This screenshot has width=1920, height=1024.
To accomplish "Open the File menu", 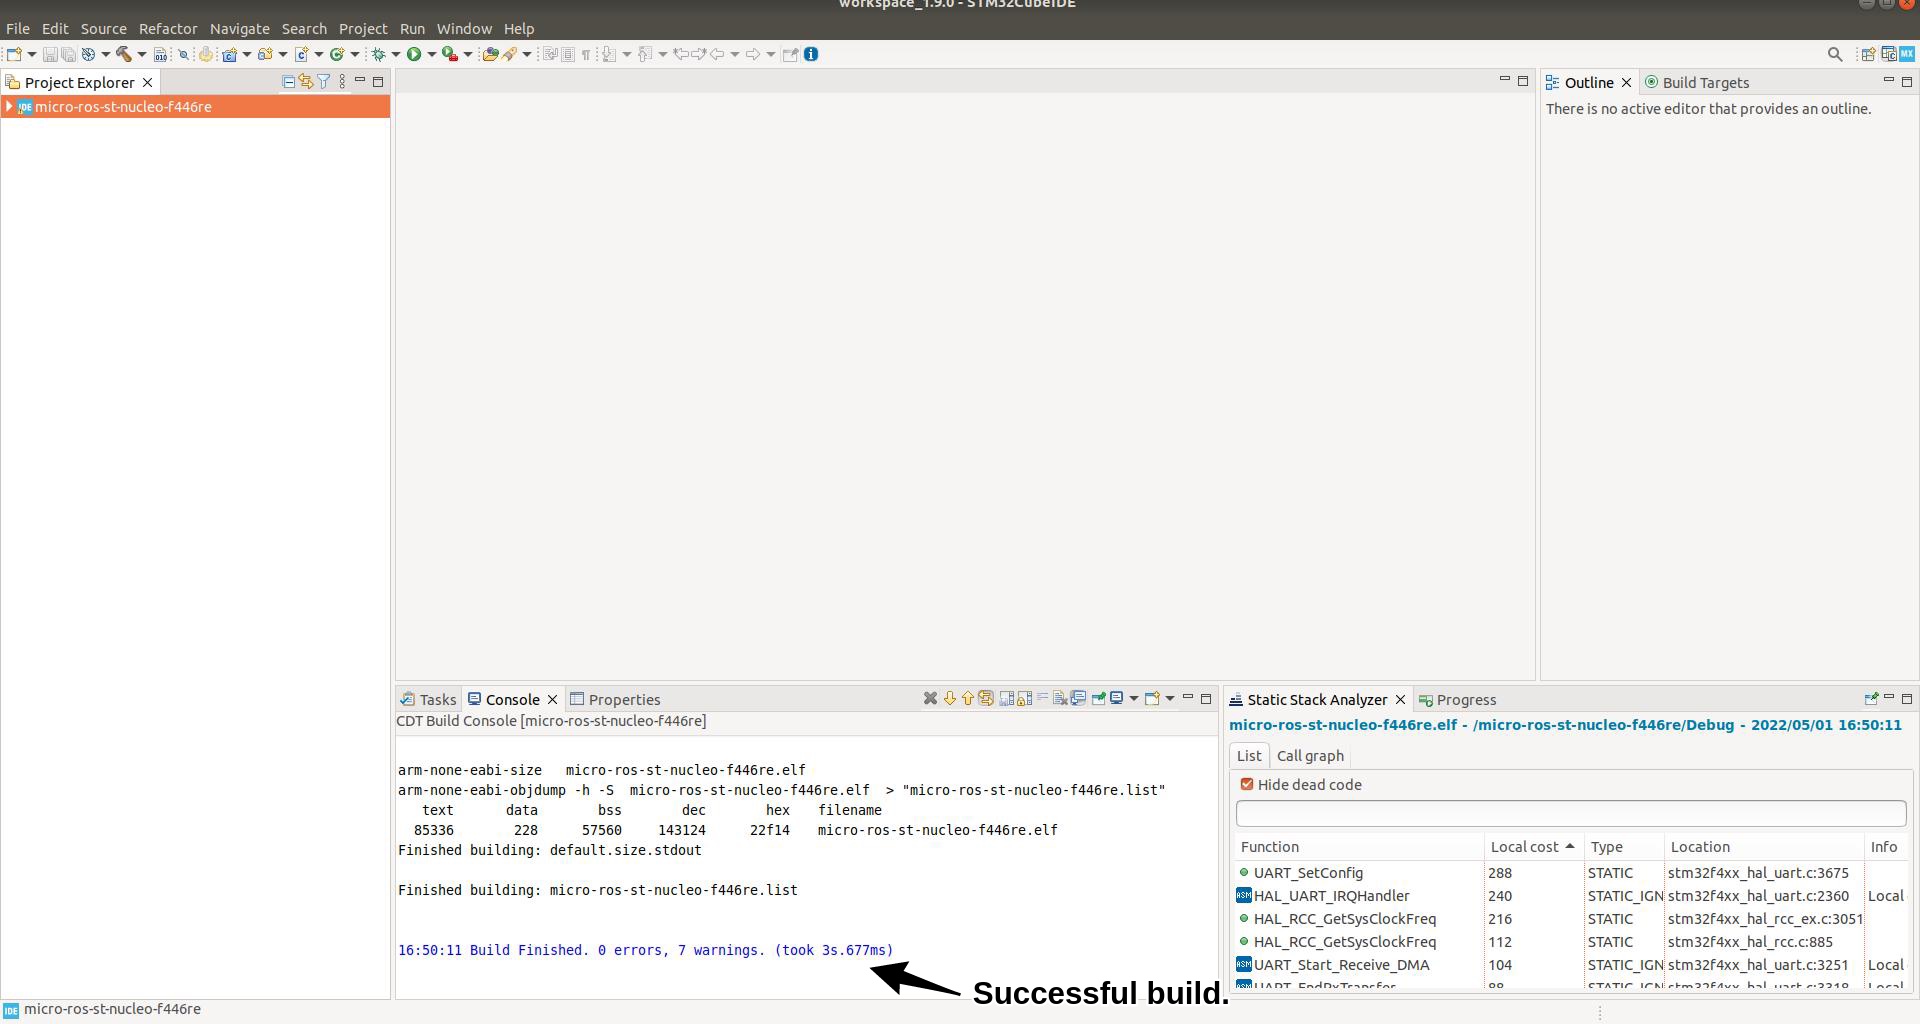I will tap(18, 29).
